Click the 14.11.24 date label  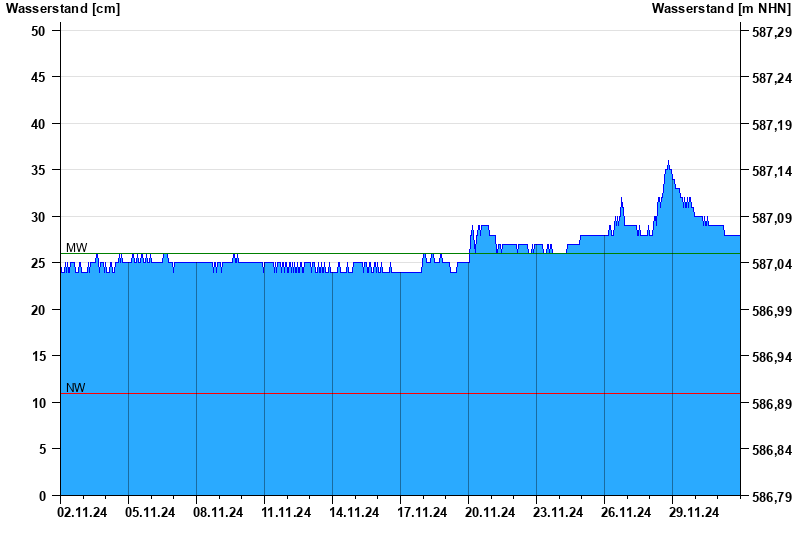point(354,512)
